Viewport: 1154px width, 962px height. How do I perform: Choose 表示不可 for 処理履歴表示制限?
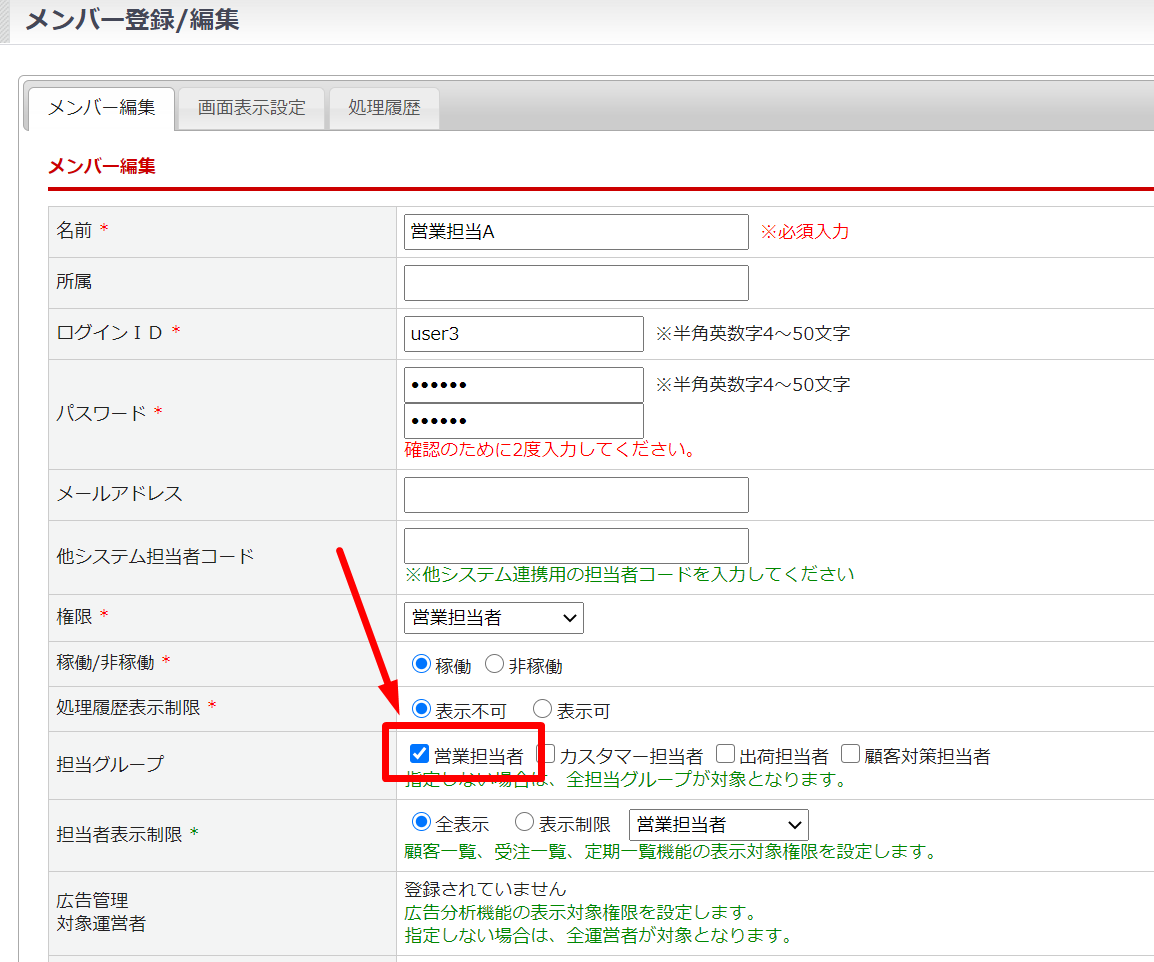(x=421, y=709)
